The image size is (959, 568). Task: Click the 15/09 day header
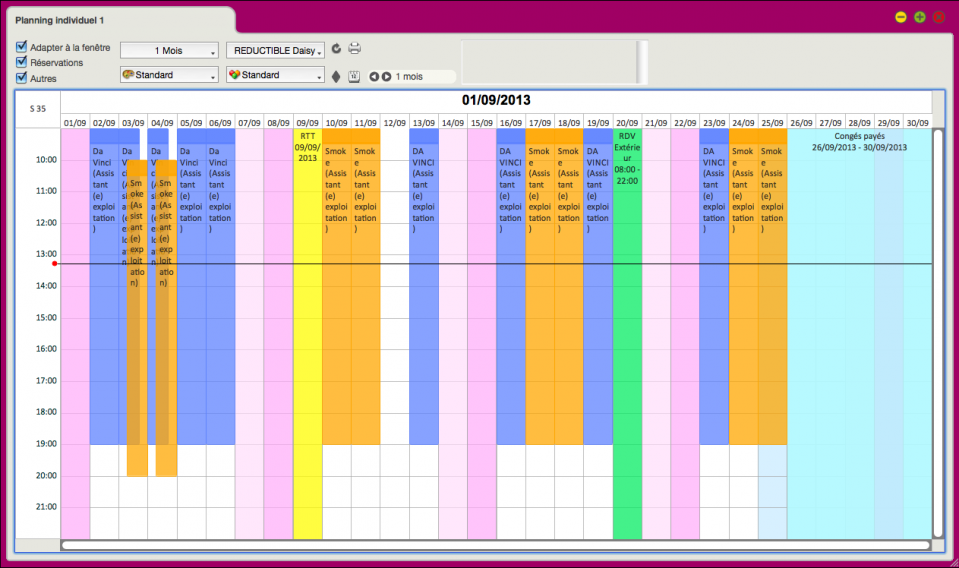coord(482,123)
